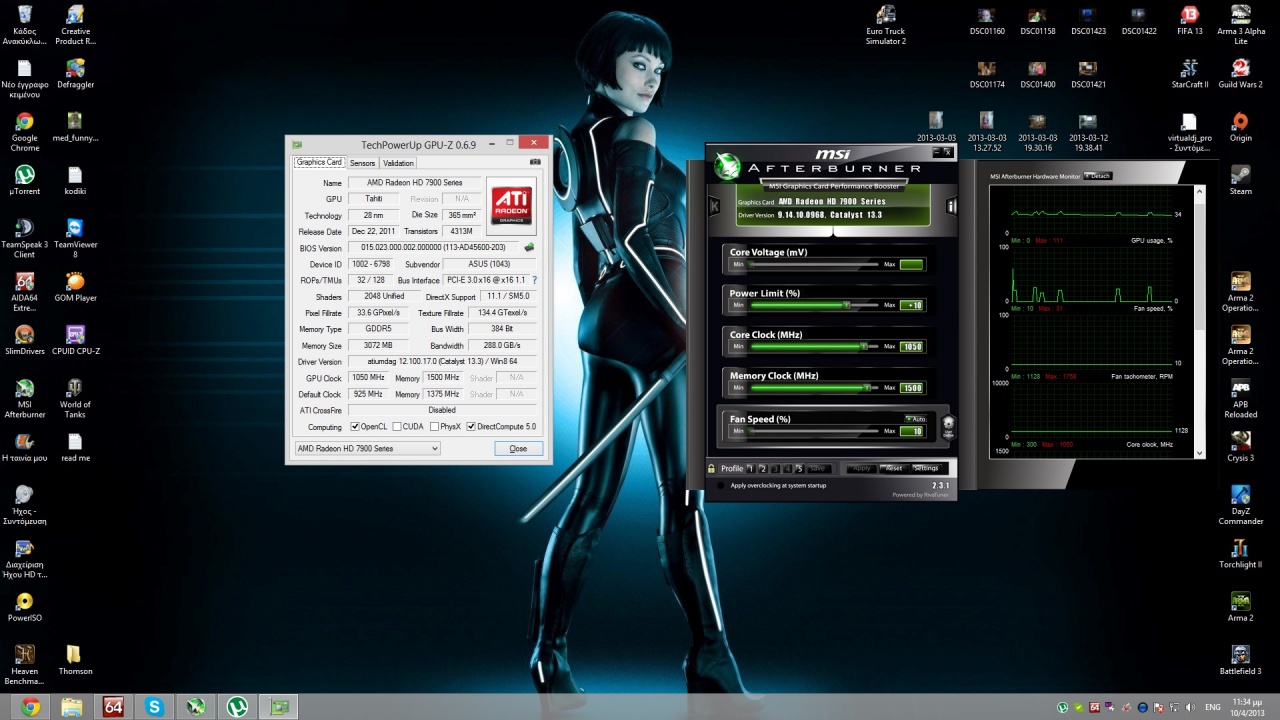This screenshot has width=1280, height=720.
Task: Toggle the fan speed Auto button
Action: (x=914, y=419)
